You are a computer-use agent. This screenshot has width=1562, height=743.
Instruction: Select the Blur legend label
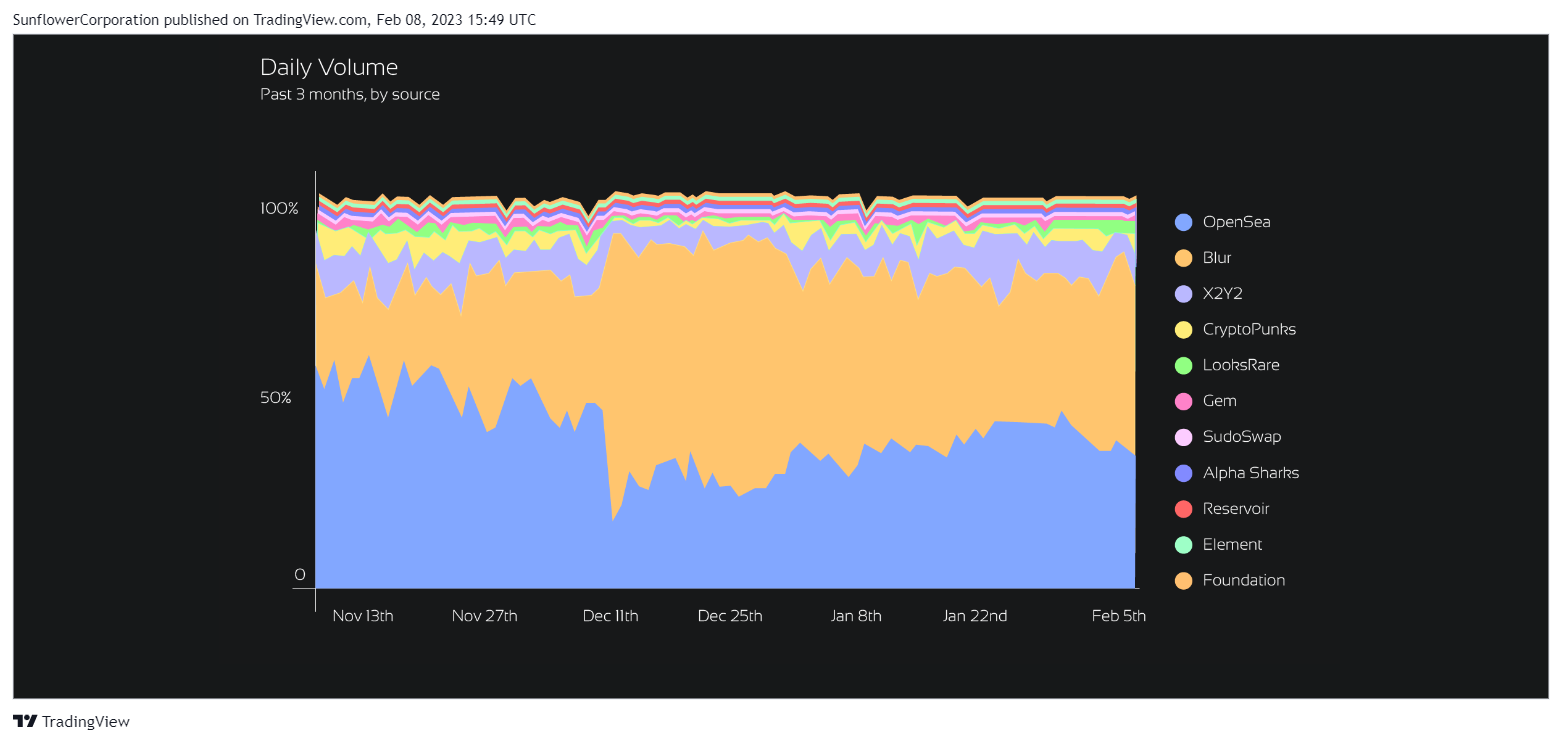point(1217,258)
